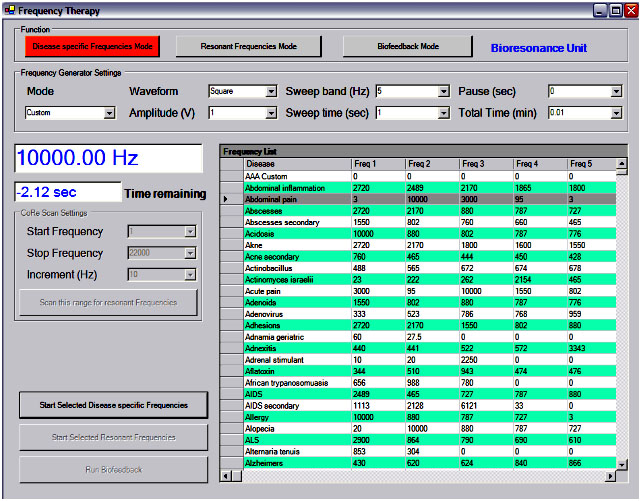Expand the Pause (sec) dropdown
The height and width of the screenshot is (501, 642).
[x=616, y=91]
